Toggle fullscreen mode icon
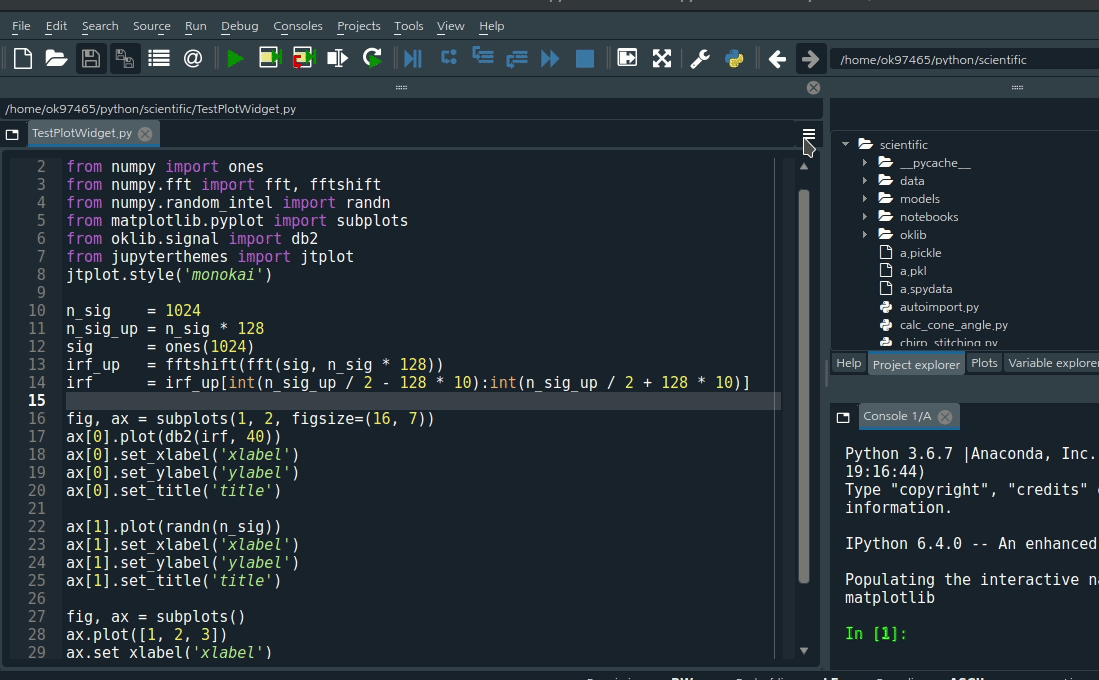The image size is (1099, 680). (x=662, y=58)
